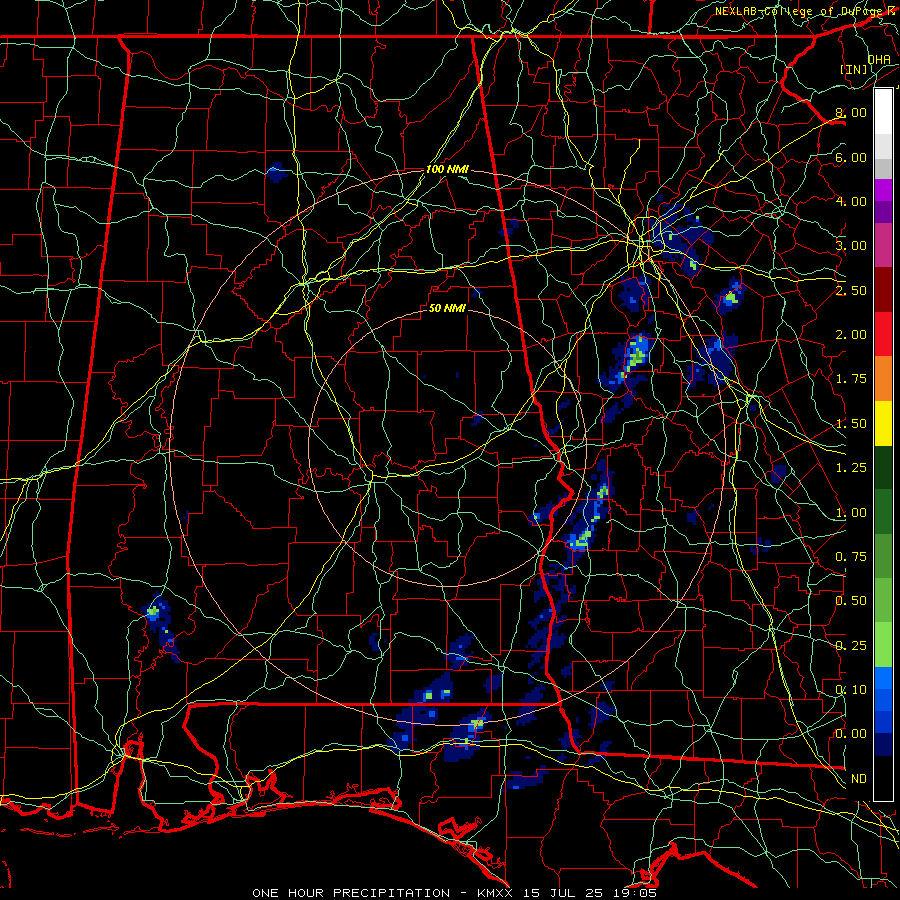The image size is (900, 900).
Task: Click the dark maroon legend swatch
Action: tap(883, 290)
